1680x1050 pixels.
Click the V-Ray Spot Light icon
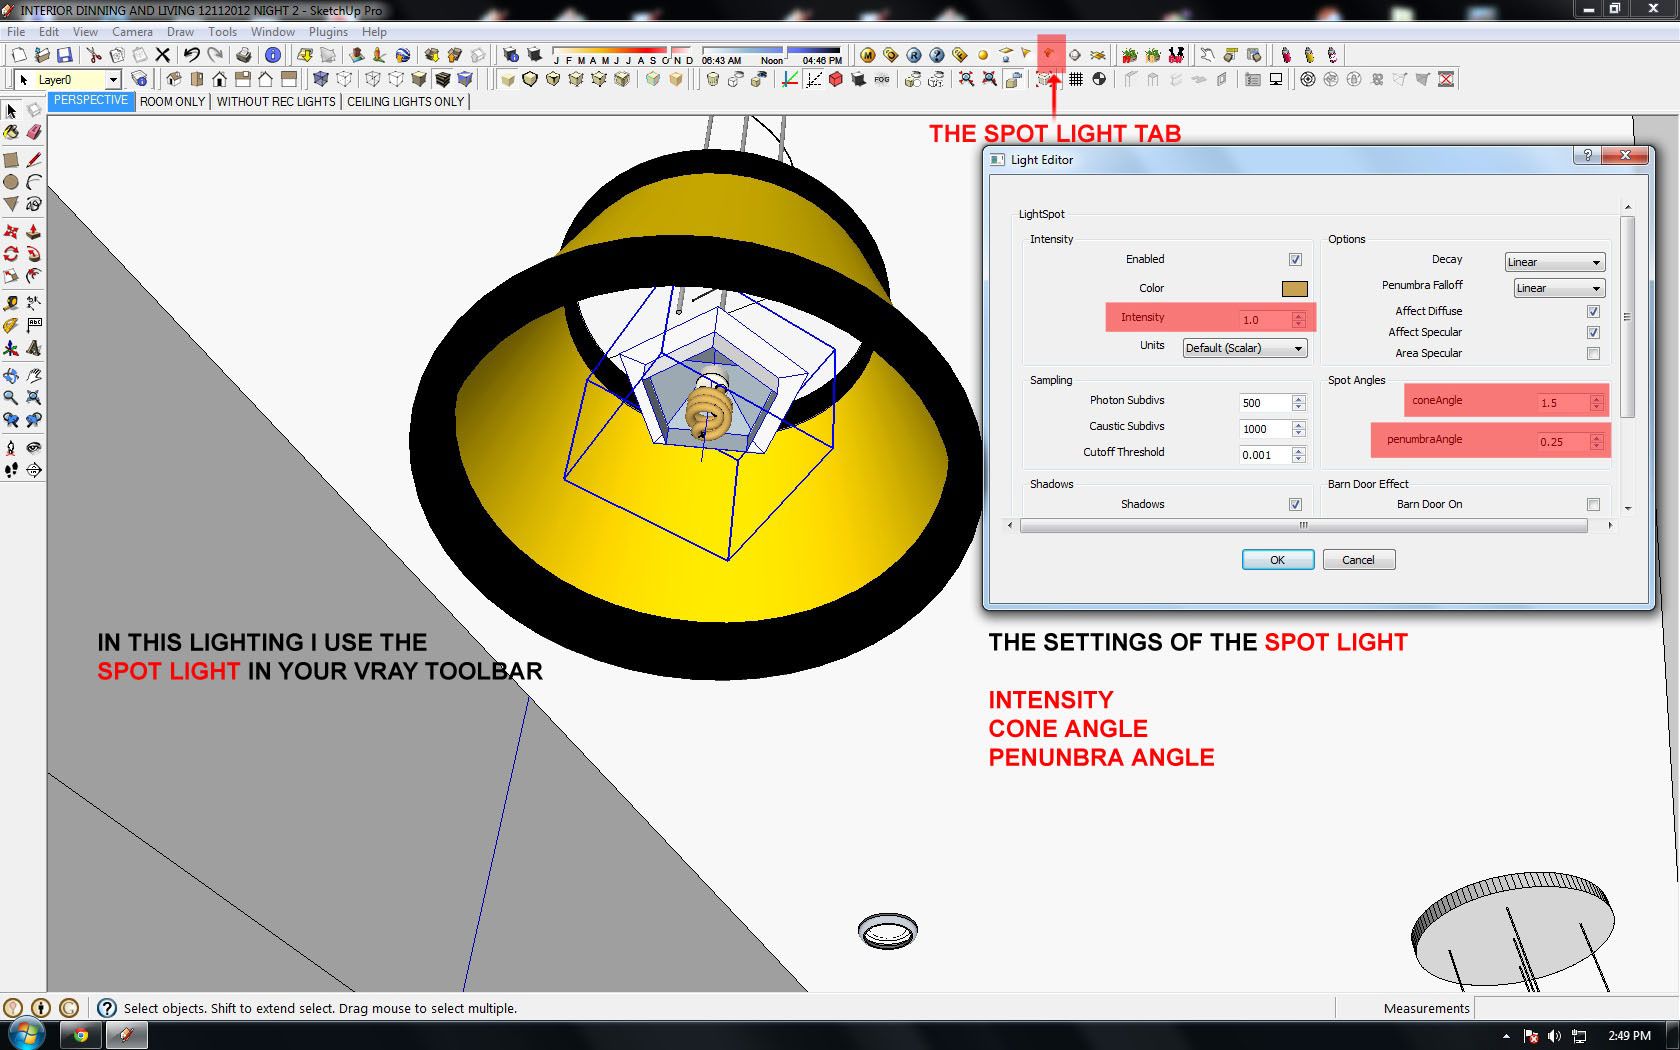1050,55
